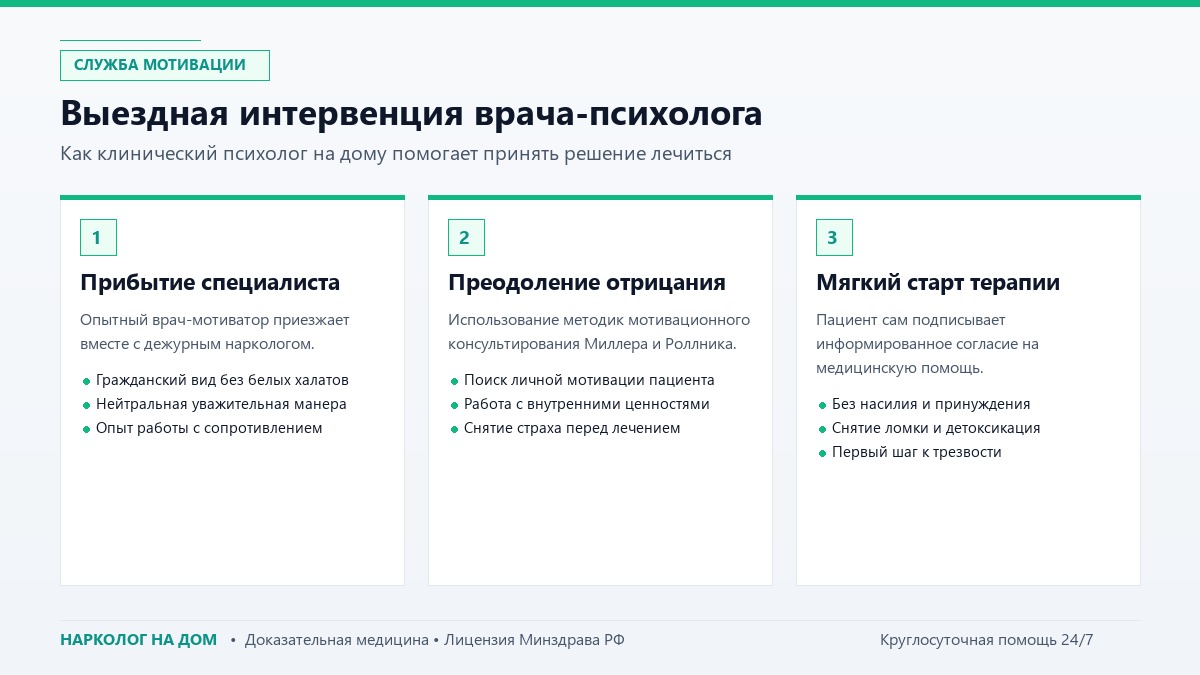This screenshot has width=1200, height=675.
Task: Click the step number 1 badge
Action: (x=98, y=237)
